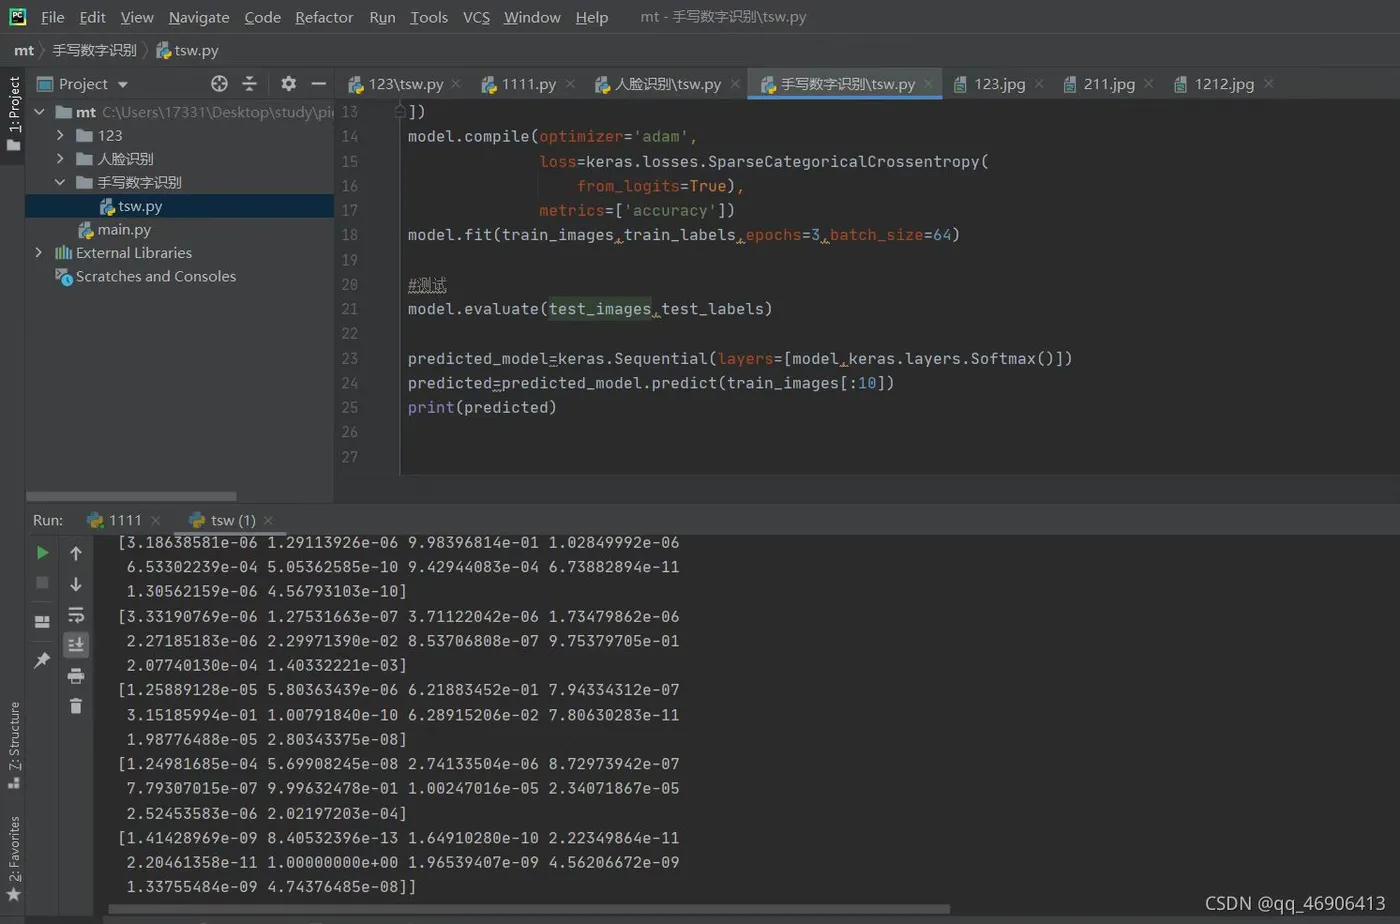
Task: Restore layout icon in Run panel
Action: 42,621
